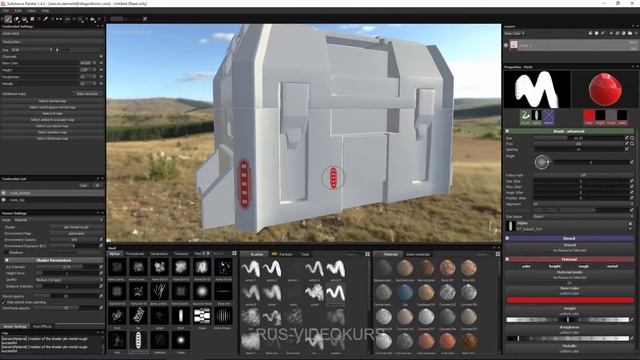The width and height of the screenshot is (640, 360).
Task: Toggle the metal material channel
Action: tap(612, 266)
